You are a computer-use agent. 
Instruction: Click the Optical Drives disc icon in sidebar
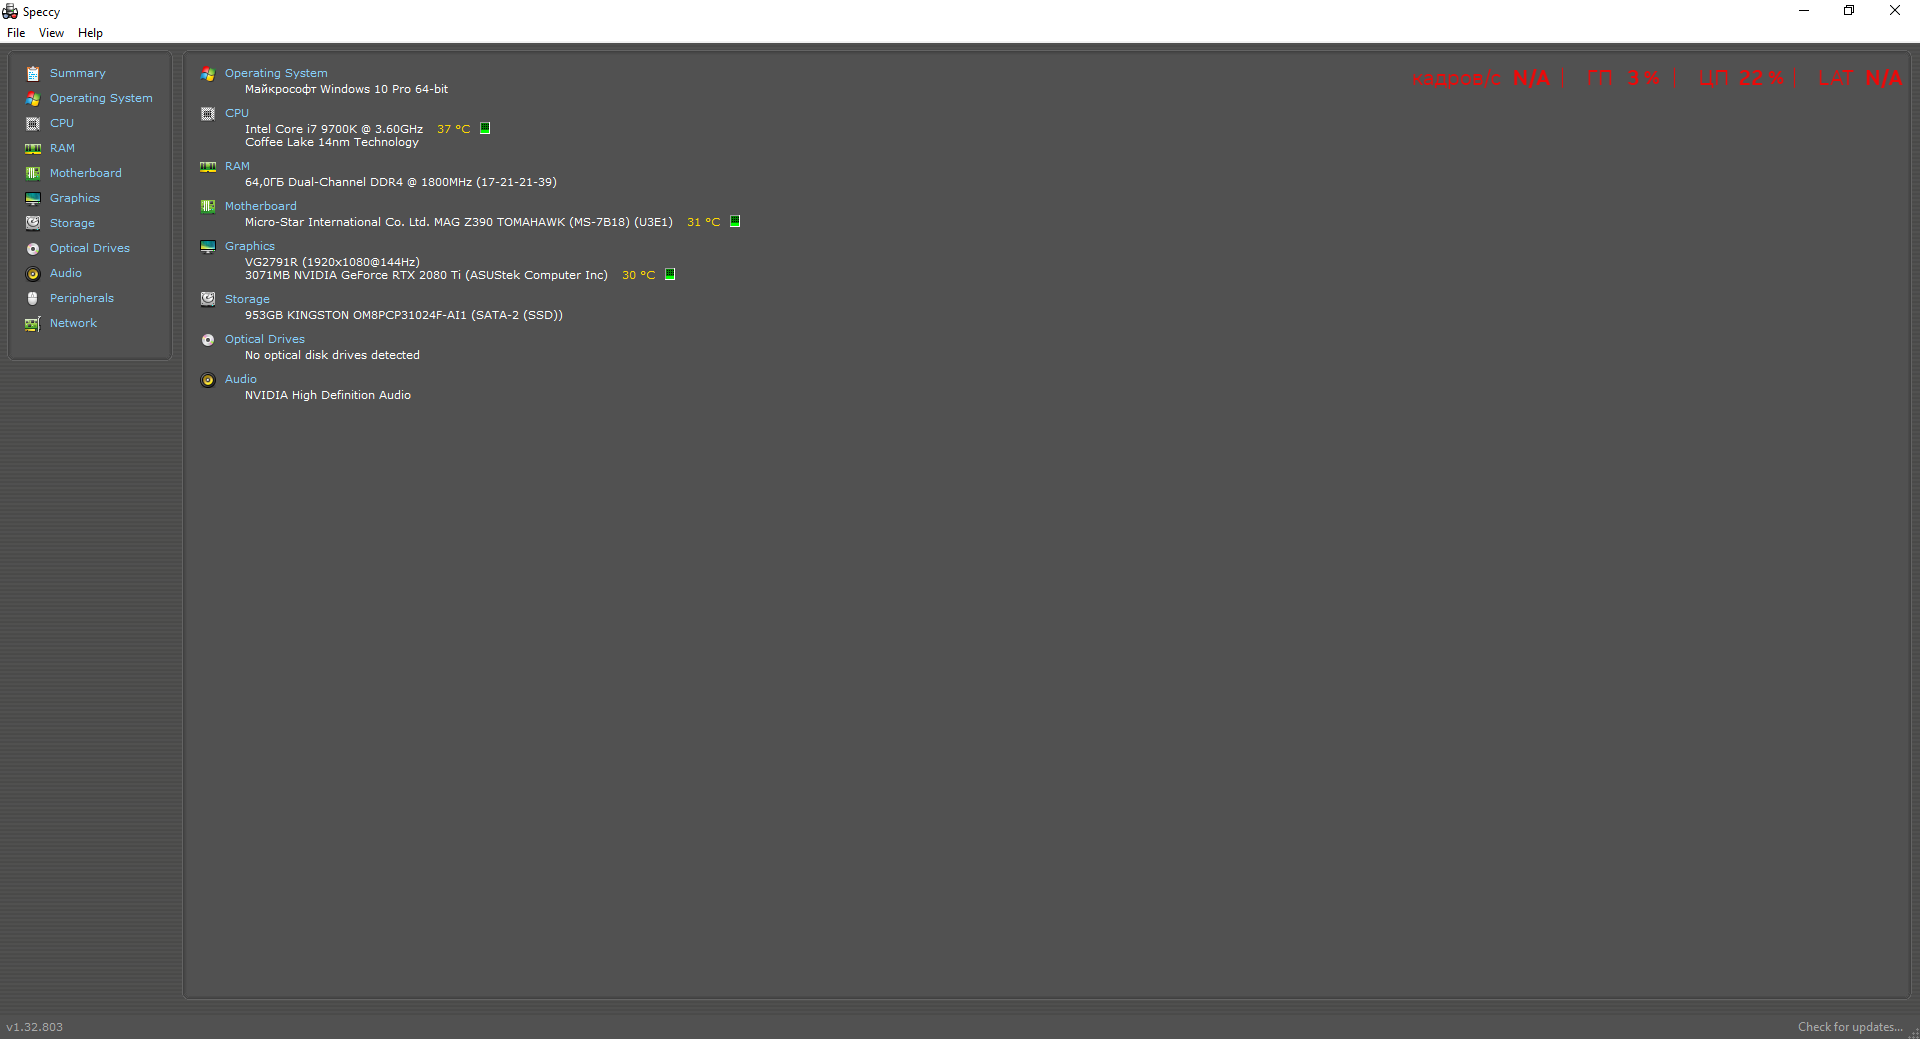point(33,249)
